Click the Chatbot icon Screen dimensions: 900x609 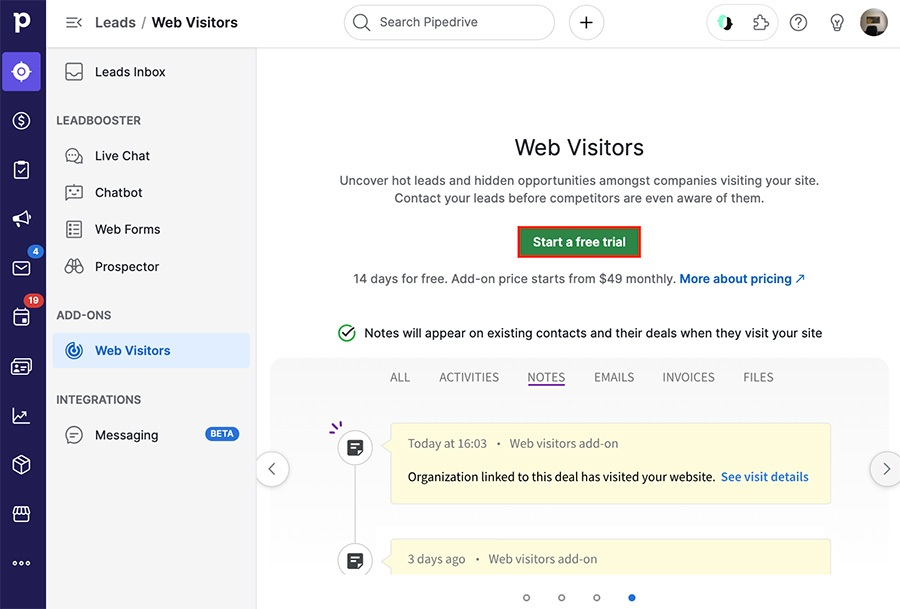pyautogui.click(x=74, y=192)
